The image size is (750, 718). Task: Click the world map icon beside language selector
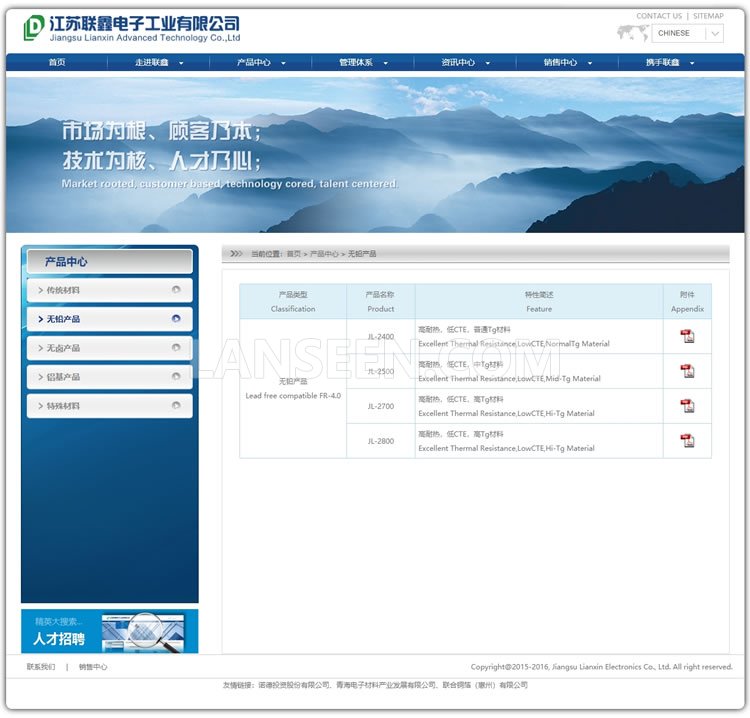click(x=632, y=33)
